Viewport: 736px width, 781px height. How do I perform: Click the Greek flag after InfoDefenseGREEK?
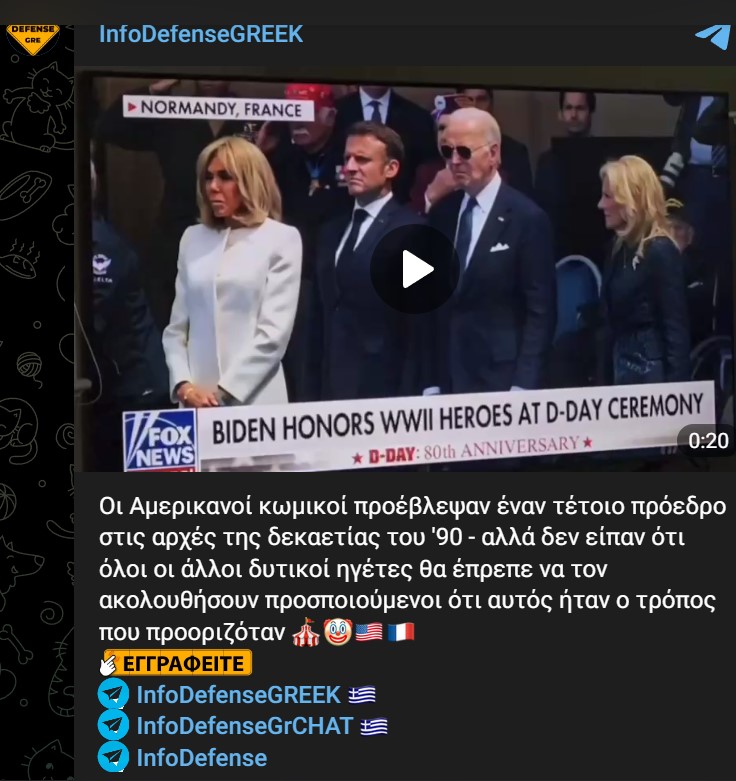[x=362, y=694]
